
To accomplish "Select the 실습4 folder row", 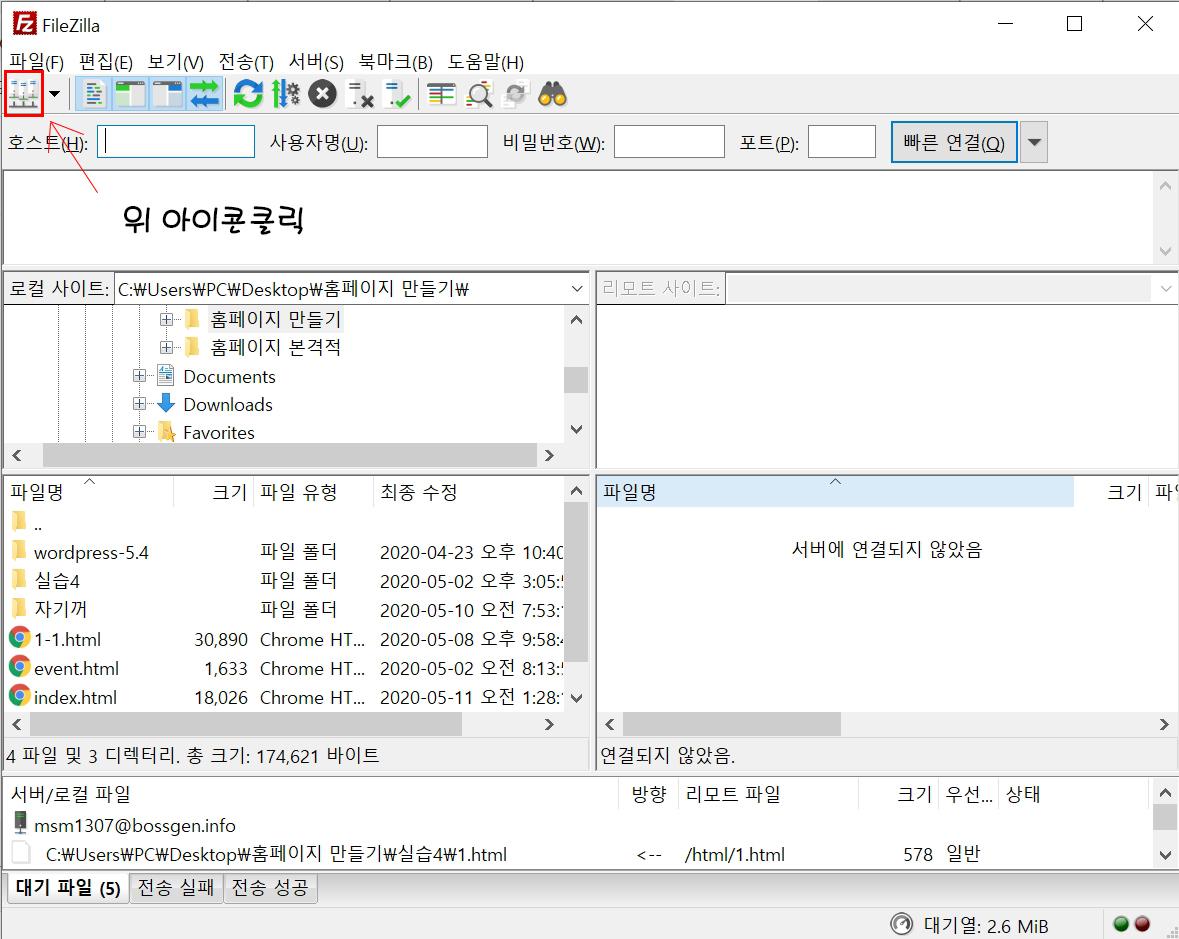I will click(284, 581).
